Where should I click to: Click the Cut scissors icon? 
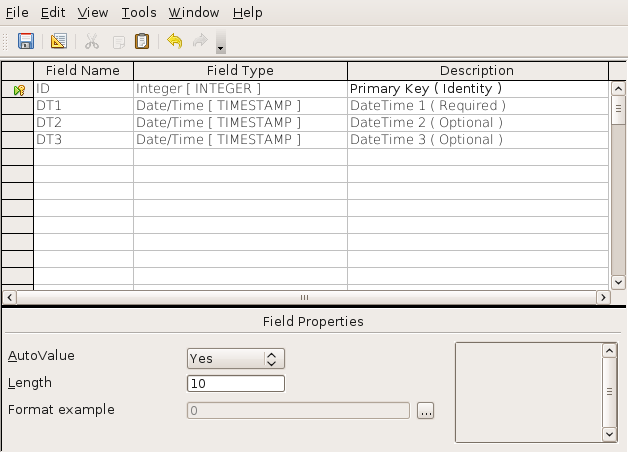[92, 42]
